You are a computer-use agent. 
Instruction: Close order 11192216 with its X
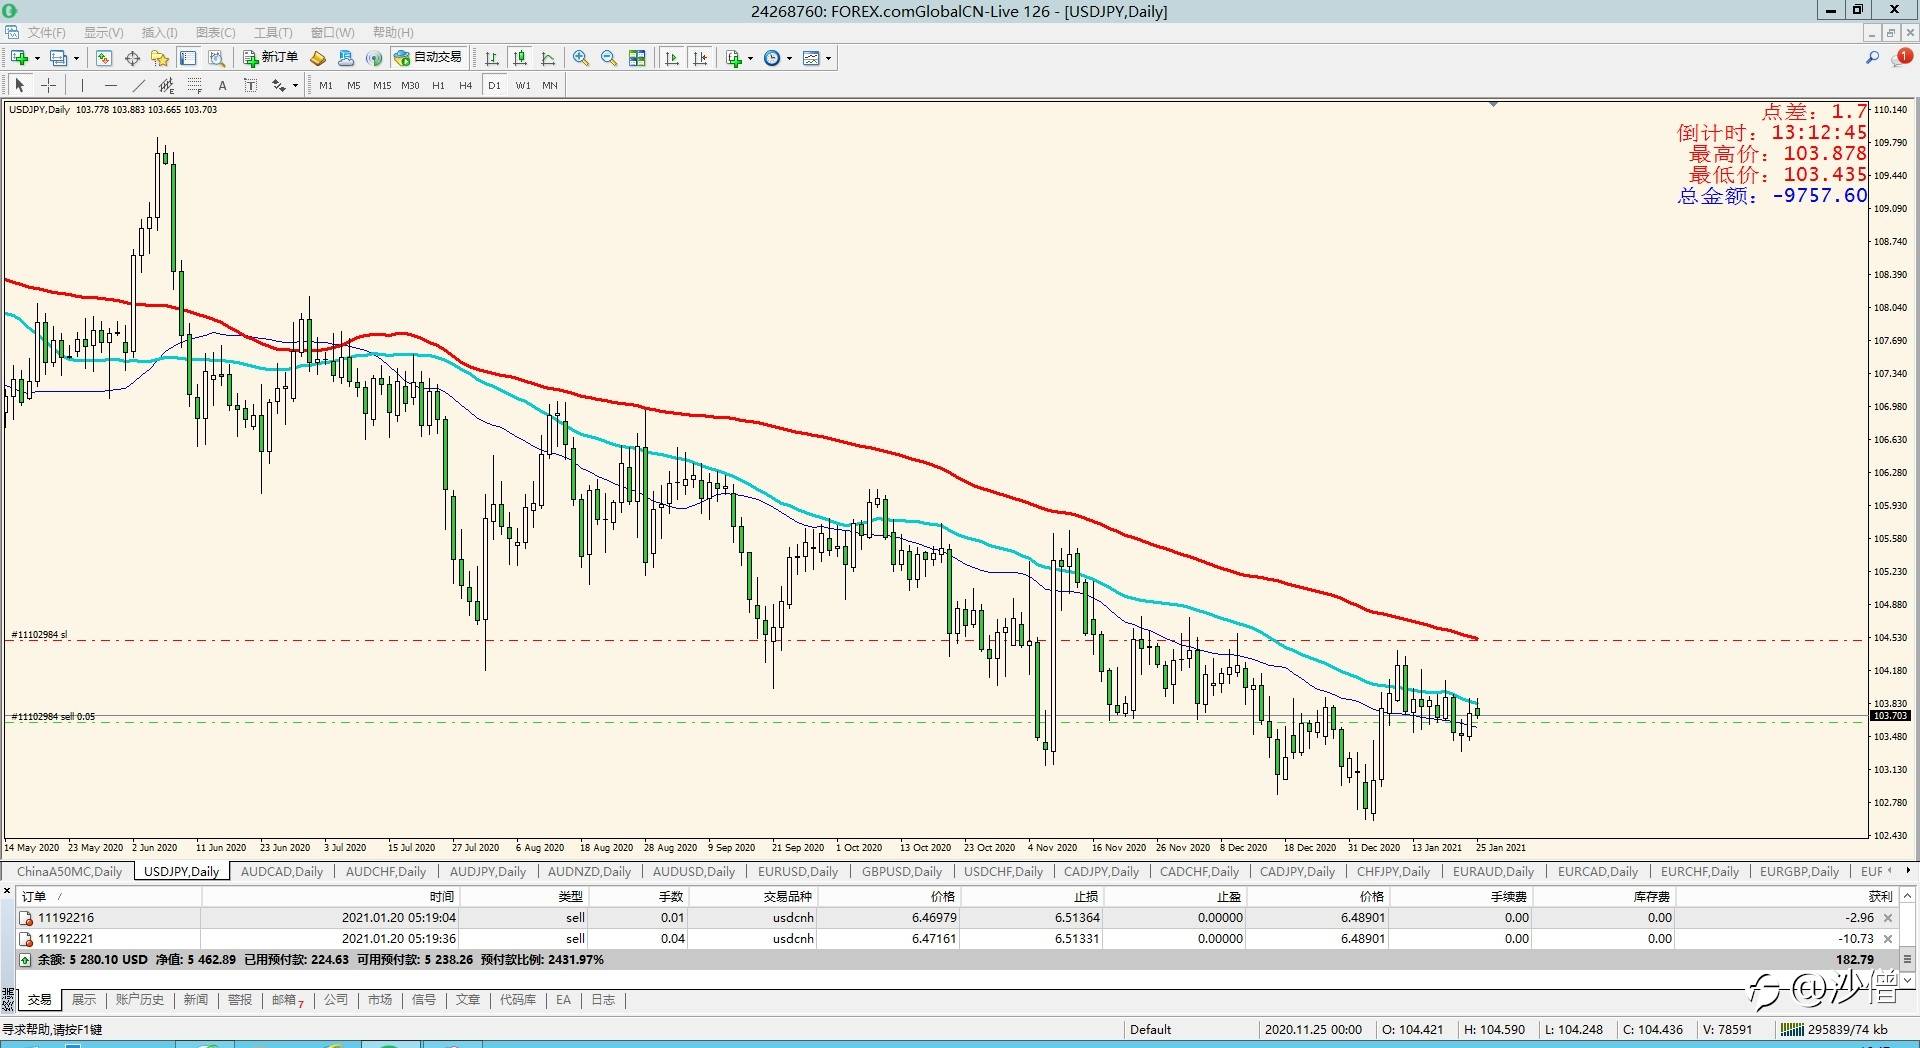[1888, 918]
